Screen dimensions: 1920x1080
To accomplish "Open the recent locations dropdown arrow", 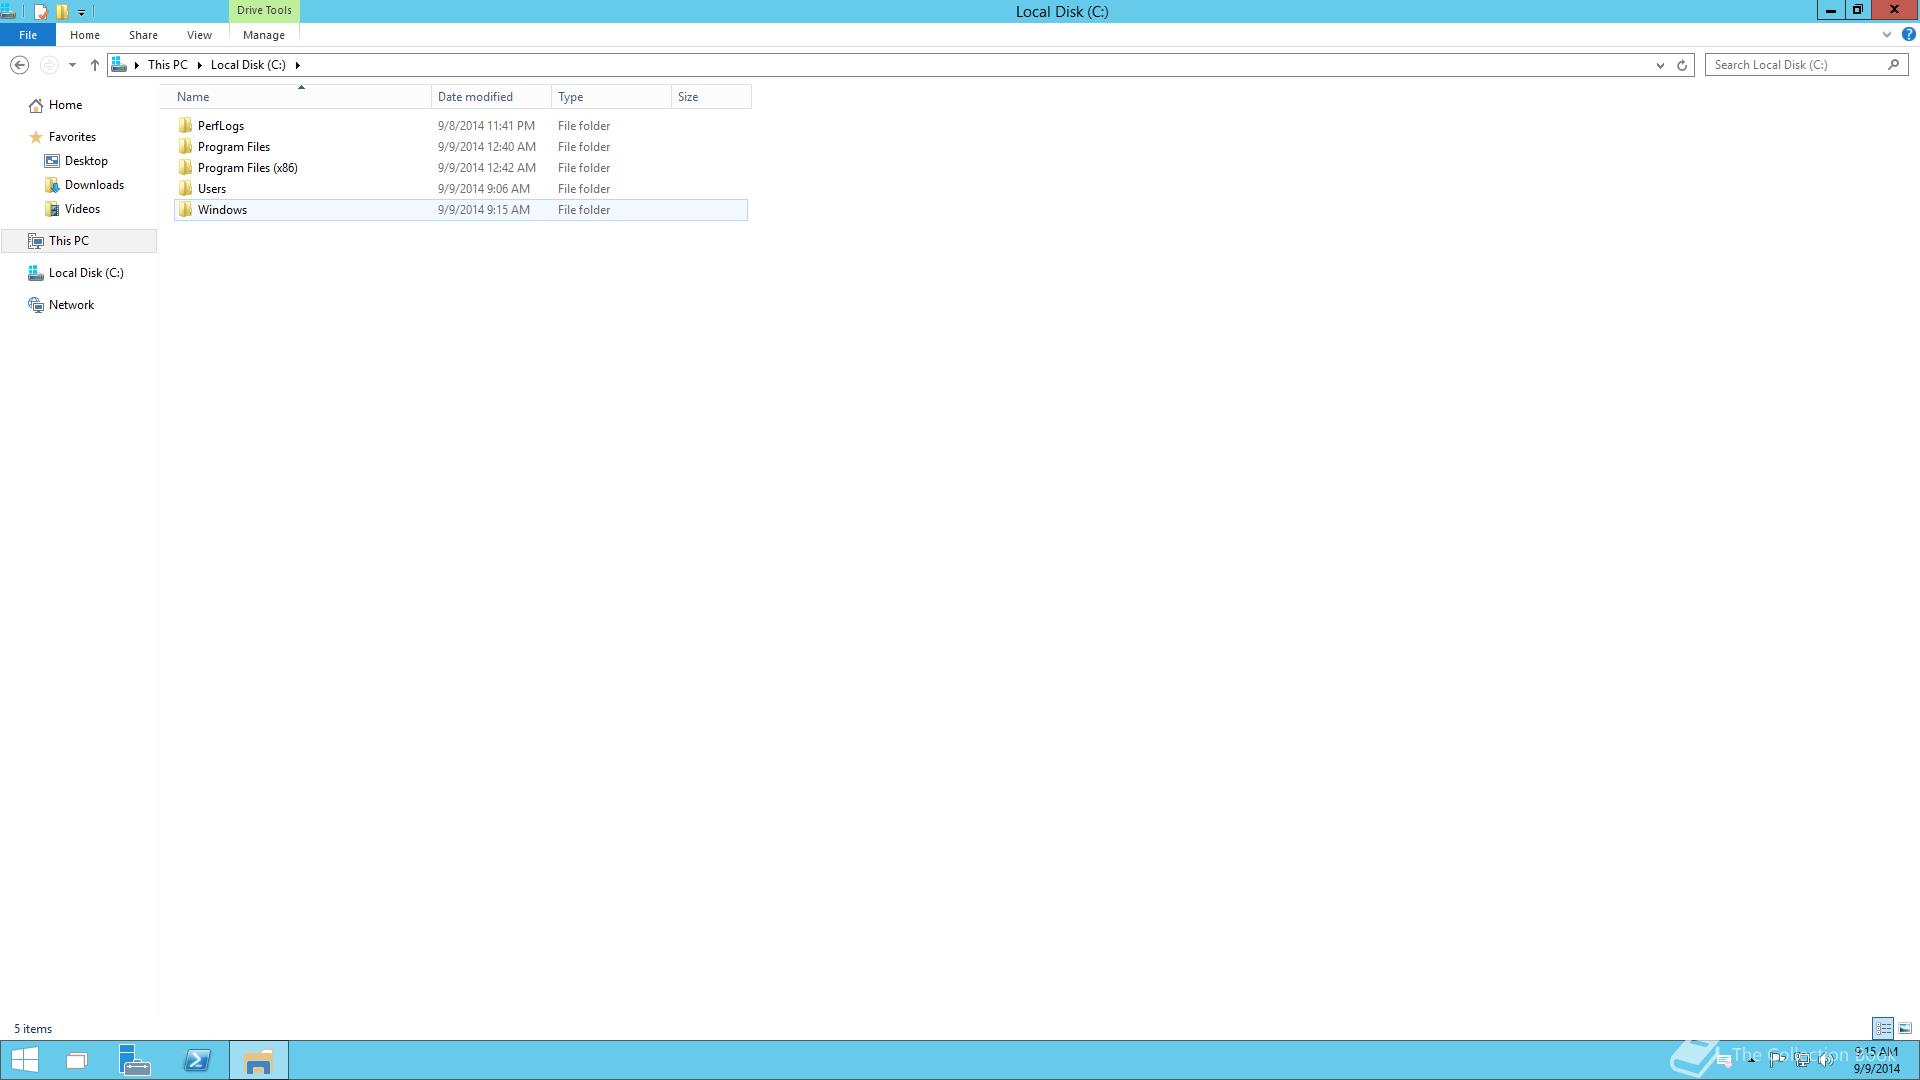I will point(72,65).
